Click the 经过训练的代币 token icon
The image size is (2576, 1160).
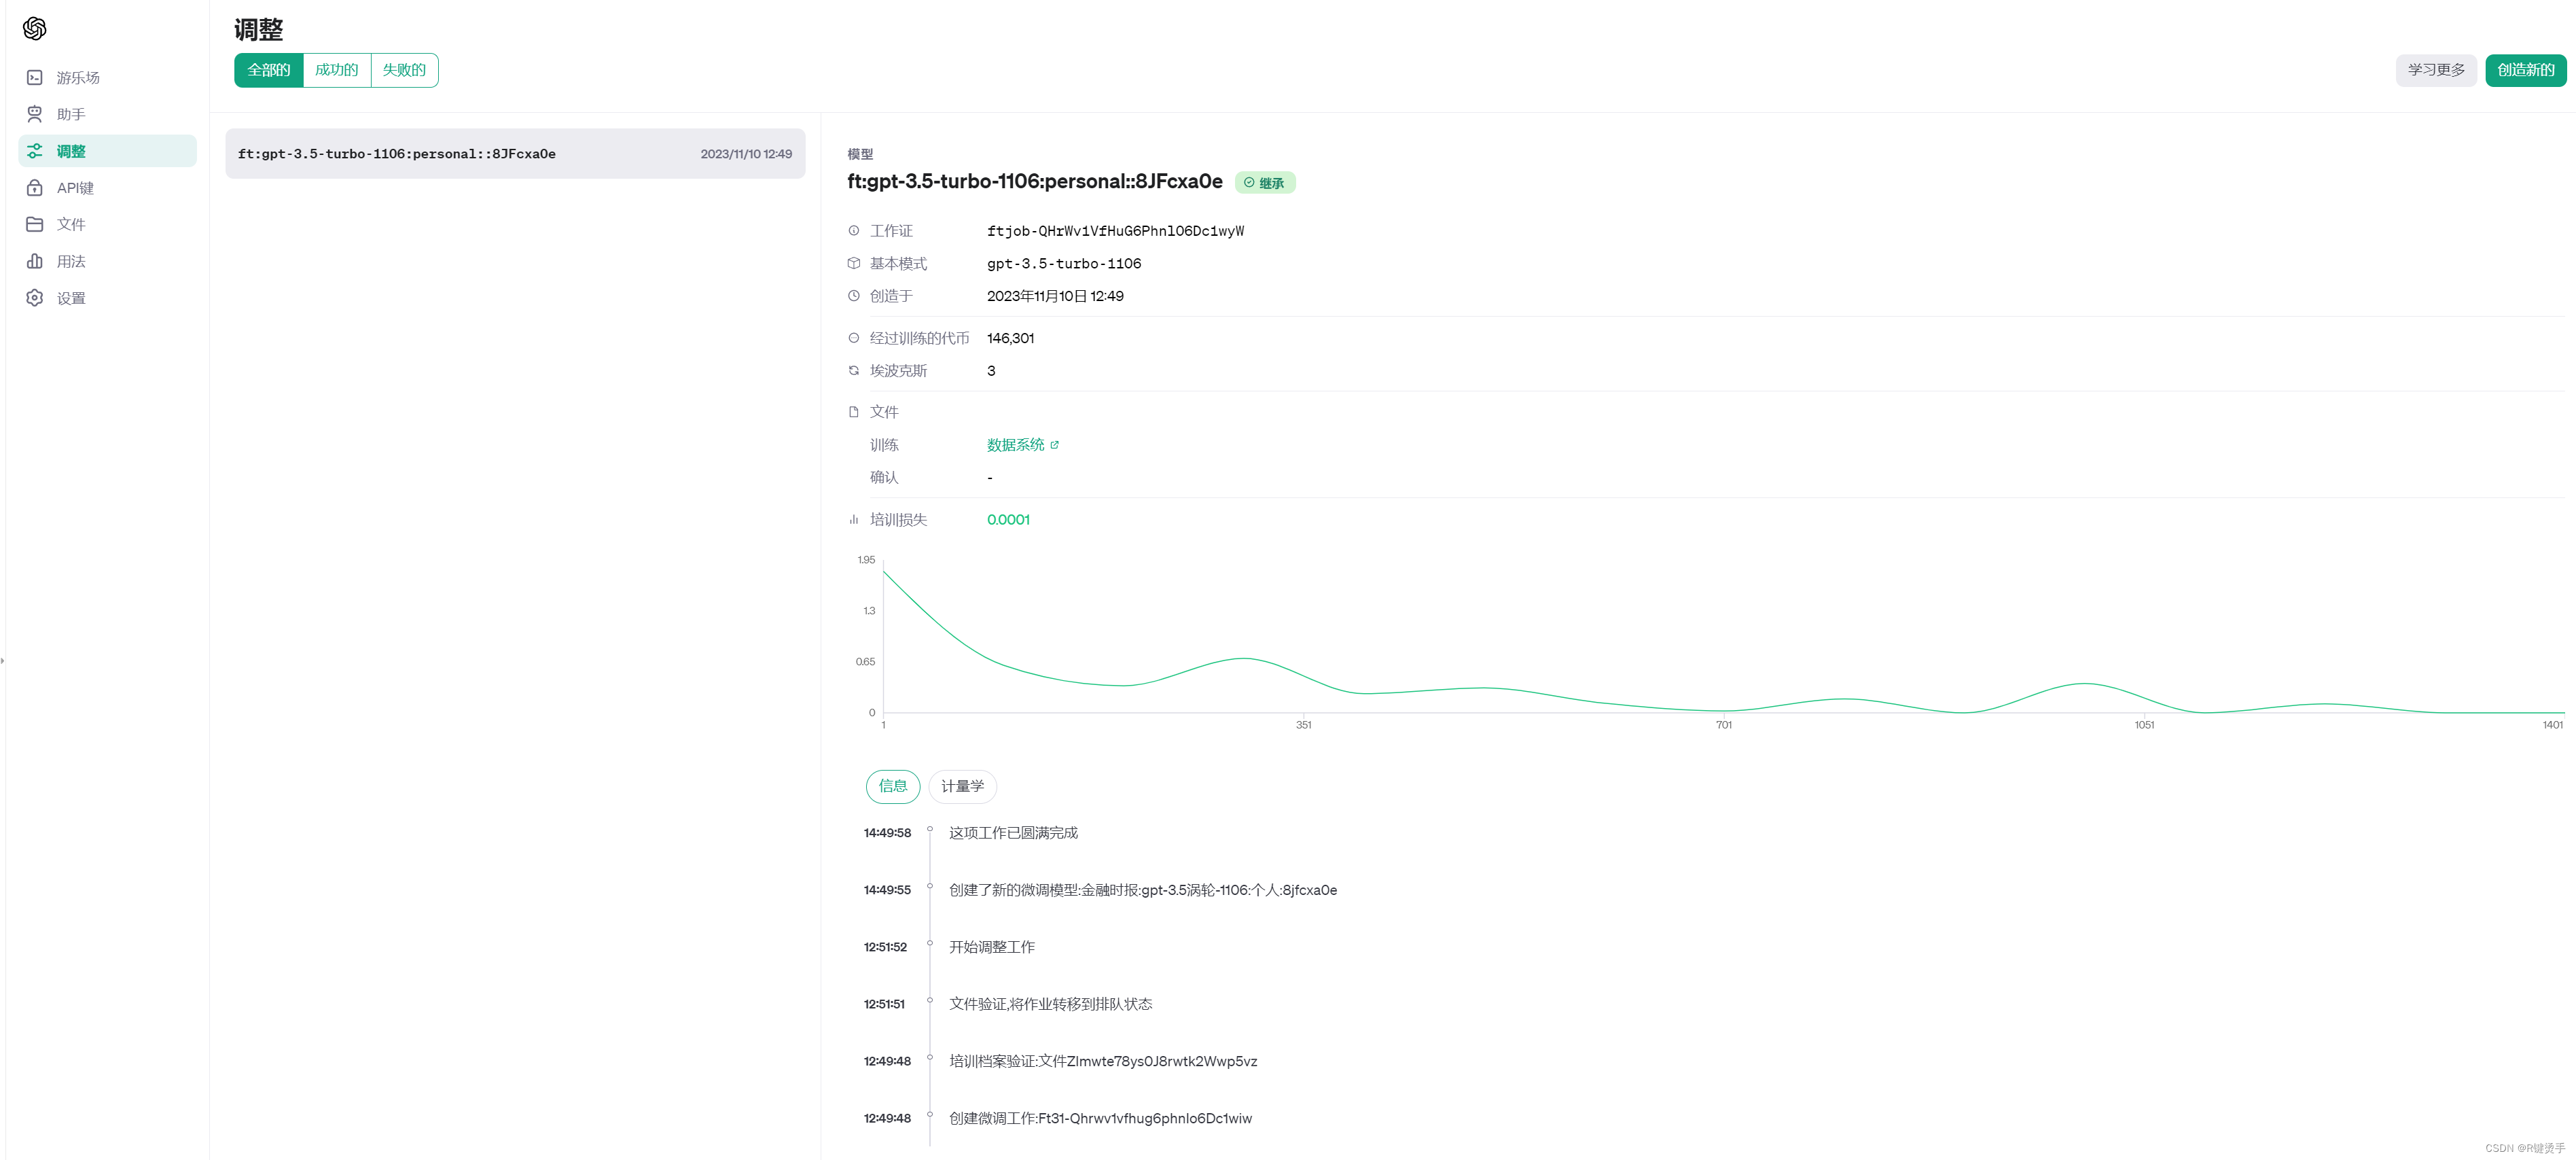pyautogui.click(x=854, y=338)
